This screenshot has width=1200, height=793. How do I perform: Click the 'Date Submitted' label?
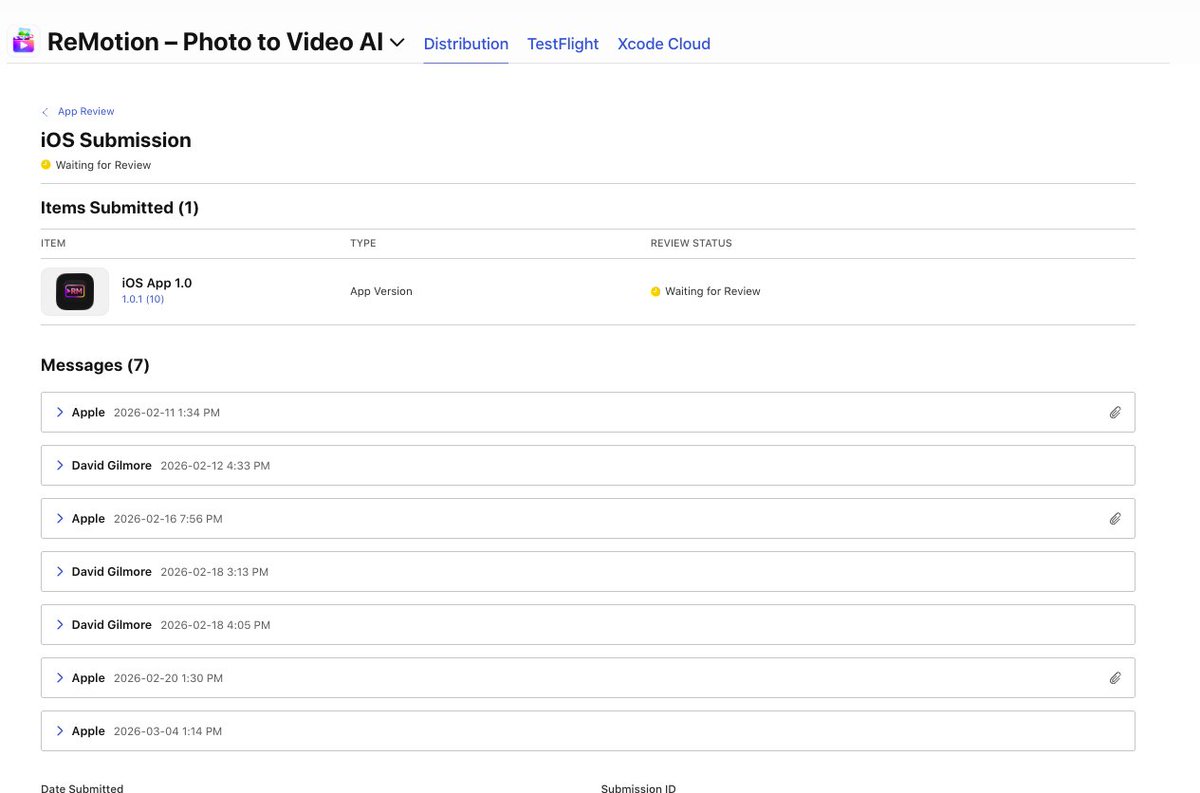82,788
